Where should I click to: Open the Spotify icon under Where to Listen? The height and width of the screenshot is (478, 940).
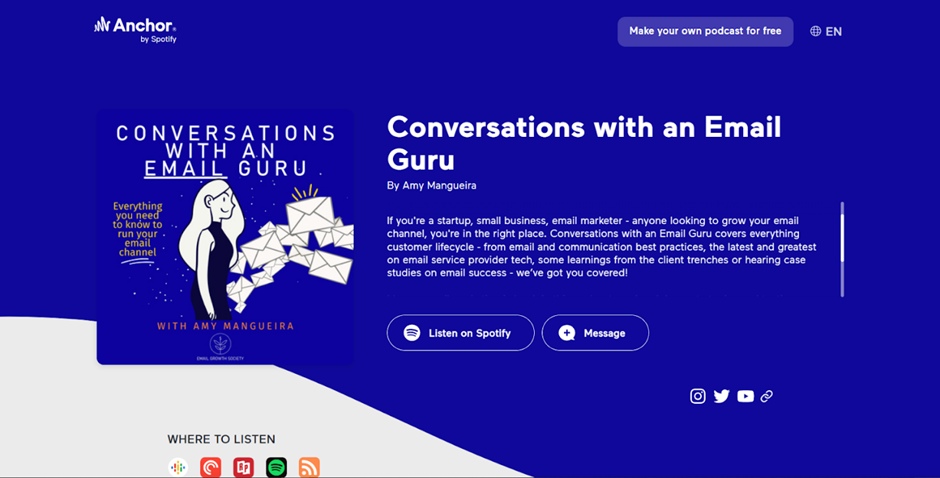(x=276, y=467)
